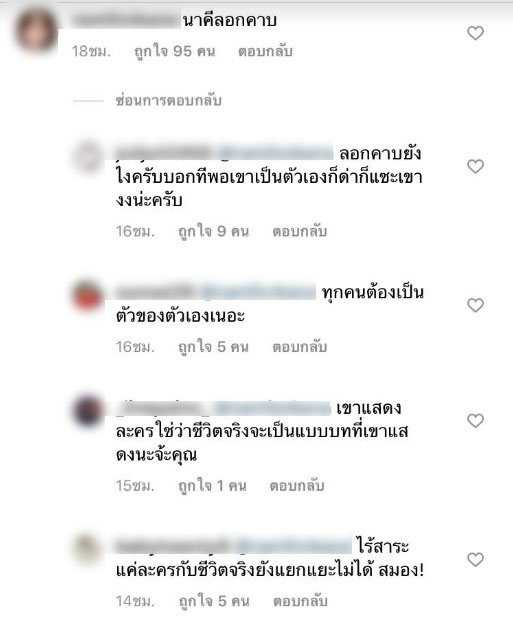513x618 pixels.
Task: Like the top comment liked by 95 people
Action: click(x=476, y=33)
